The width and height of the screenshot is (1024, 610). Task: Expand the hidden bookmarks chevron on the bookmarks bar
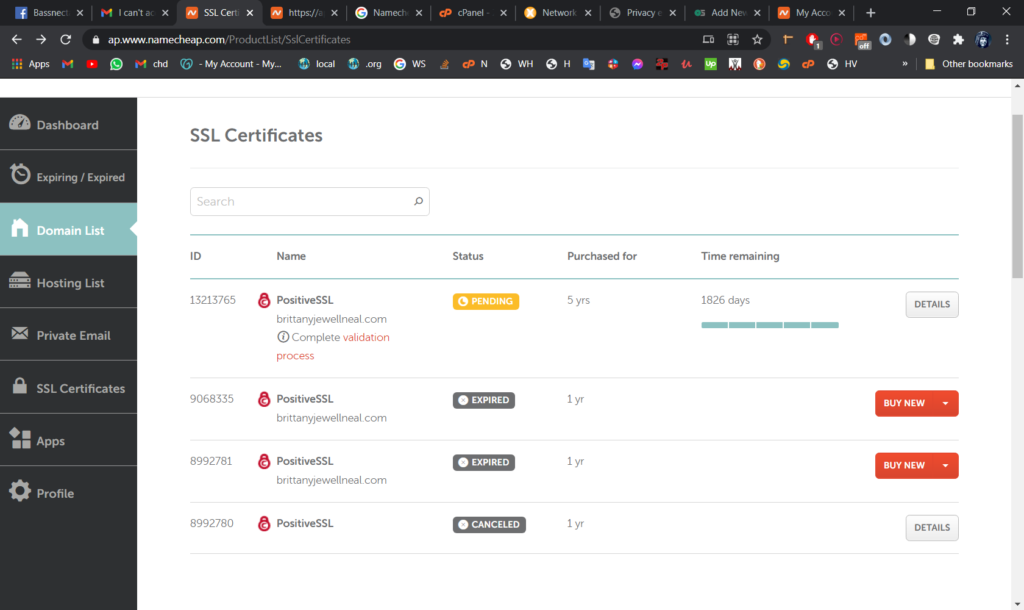coord(903,62)
